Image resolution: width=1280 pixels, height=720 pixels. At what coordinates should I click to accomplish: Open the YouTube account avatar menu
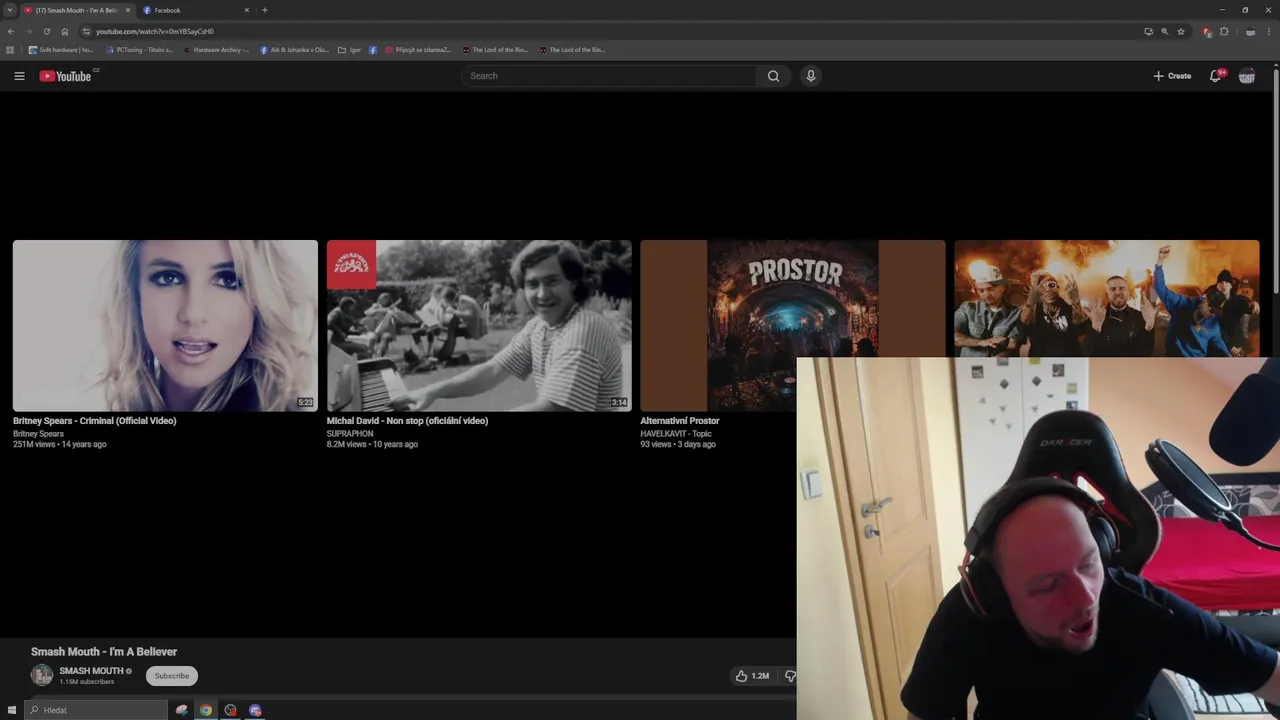pos(1247,76)
